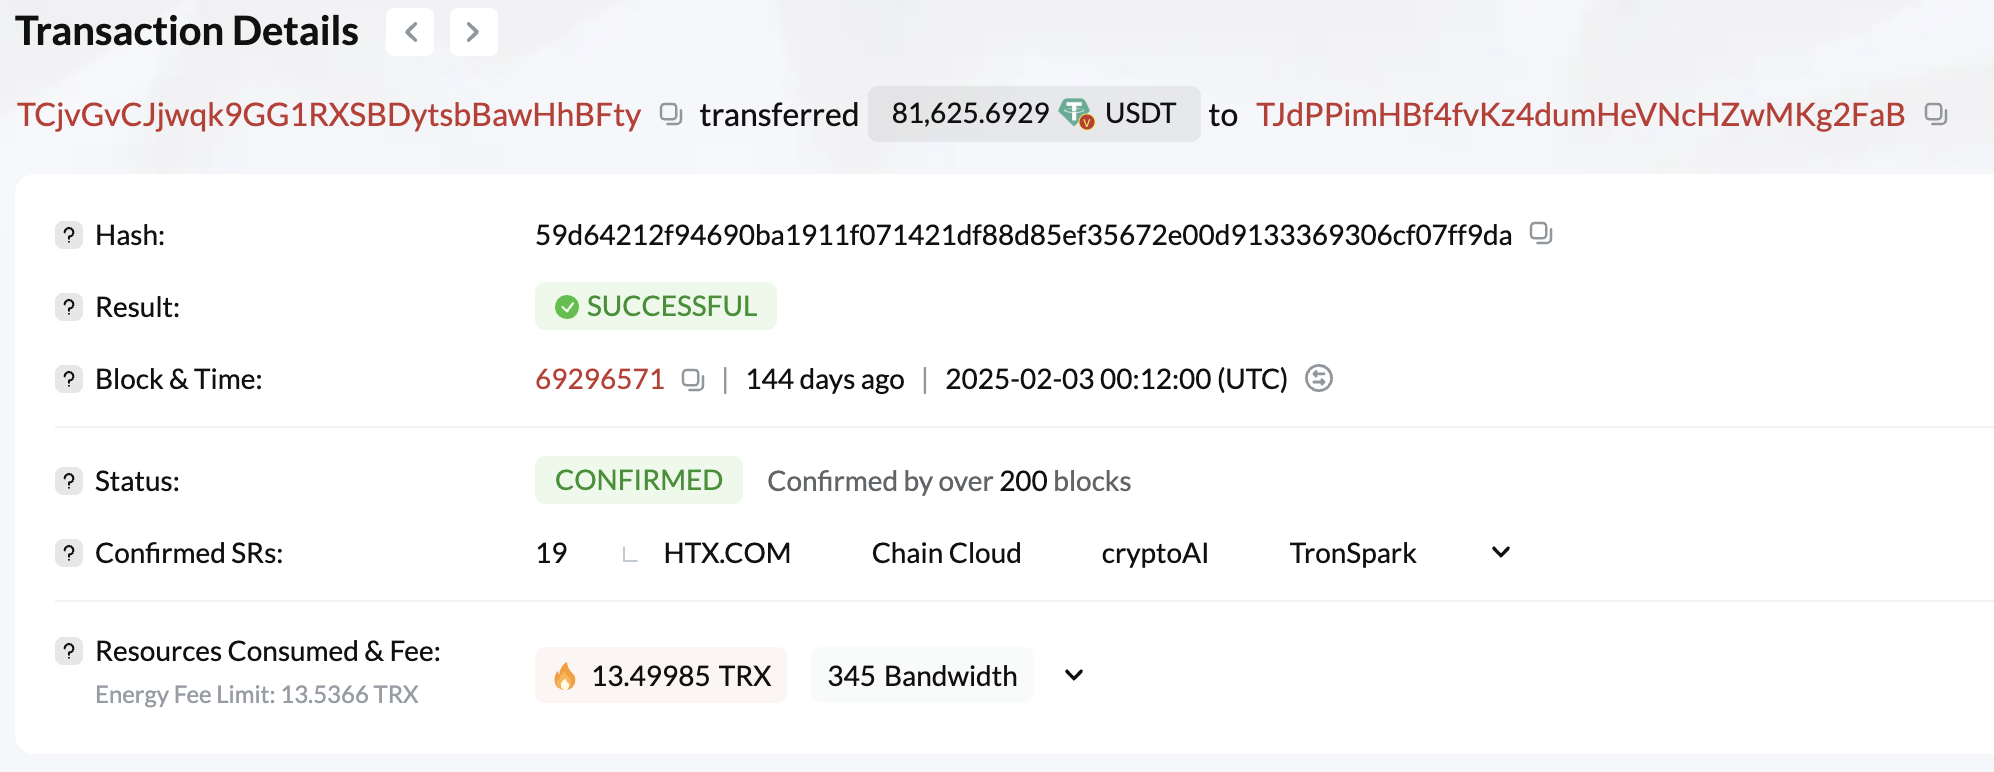The image size is (1994, 772).
Task: Toggle UTC time format switch icon
Action: 1319,379
